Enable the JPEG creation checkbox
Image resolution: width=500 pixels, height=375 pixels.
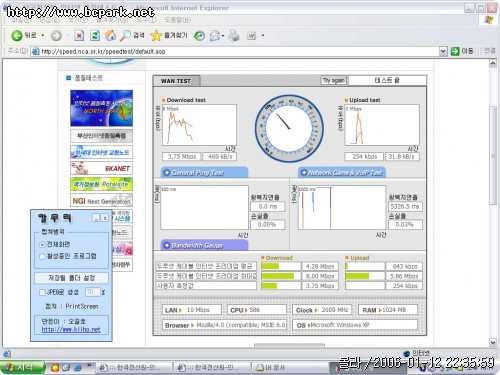click(42, 292)
